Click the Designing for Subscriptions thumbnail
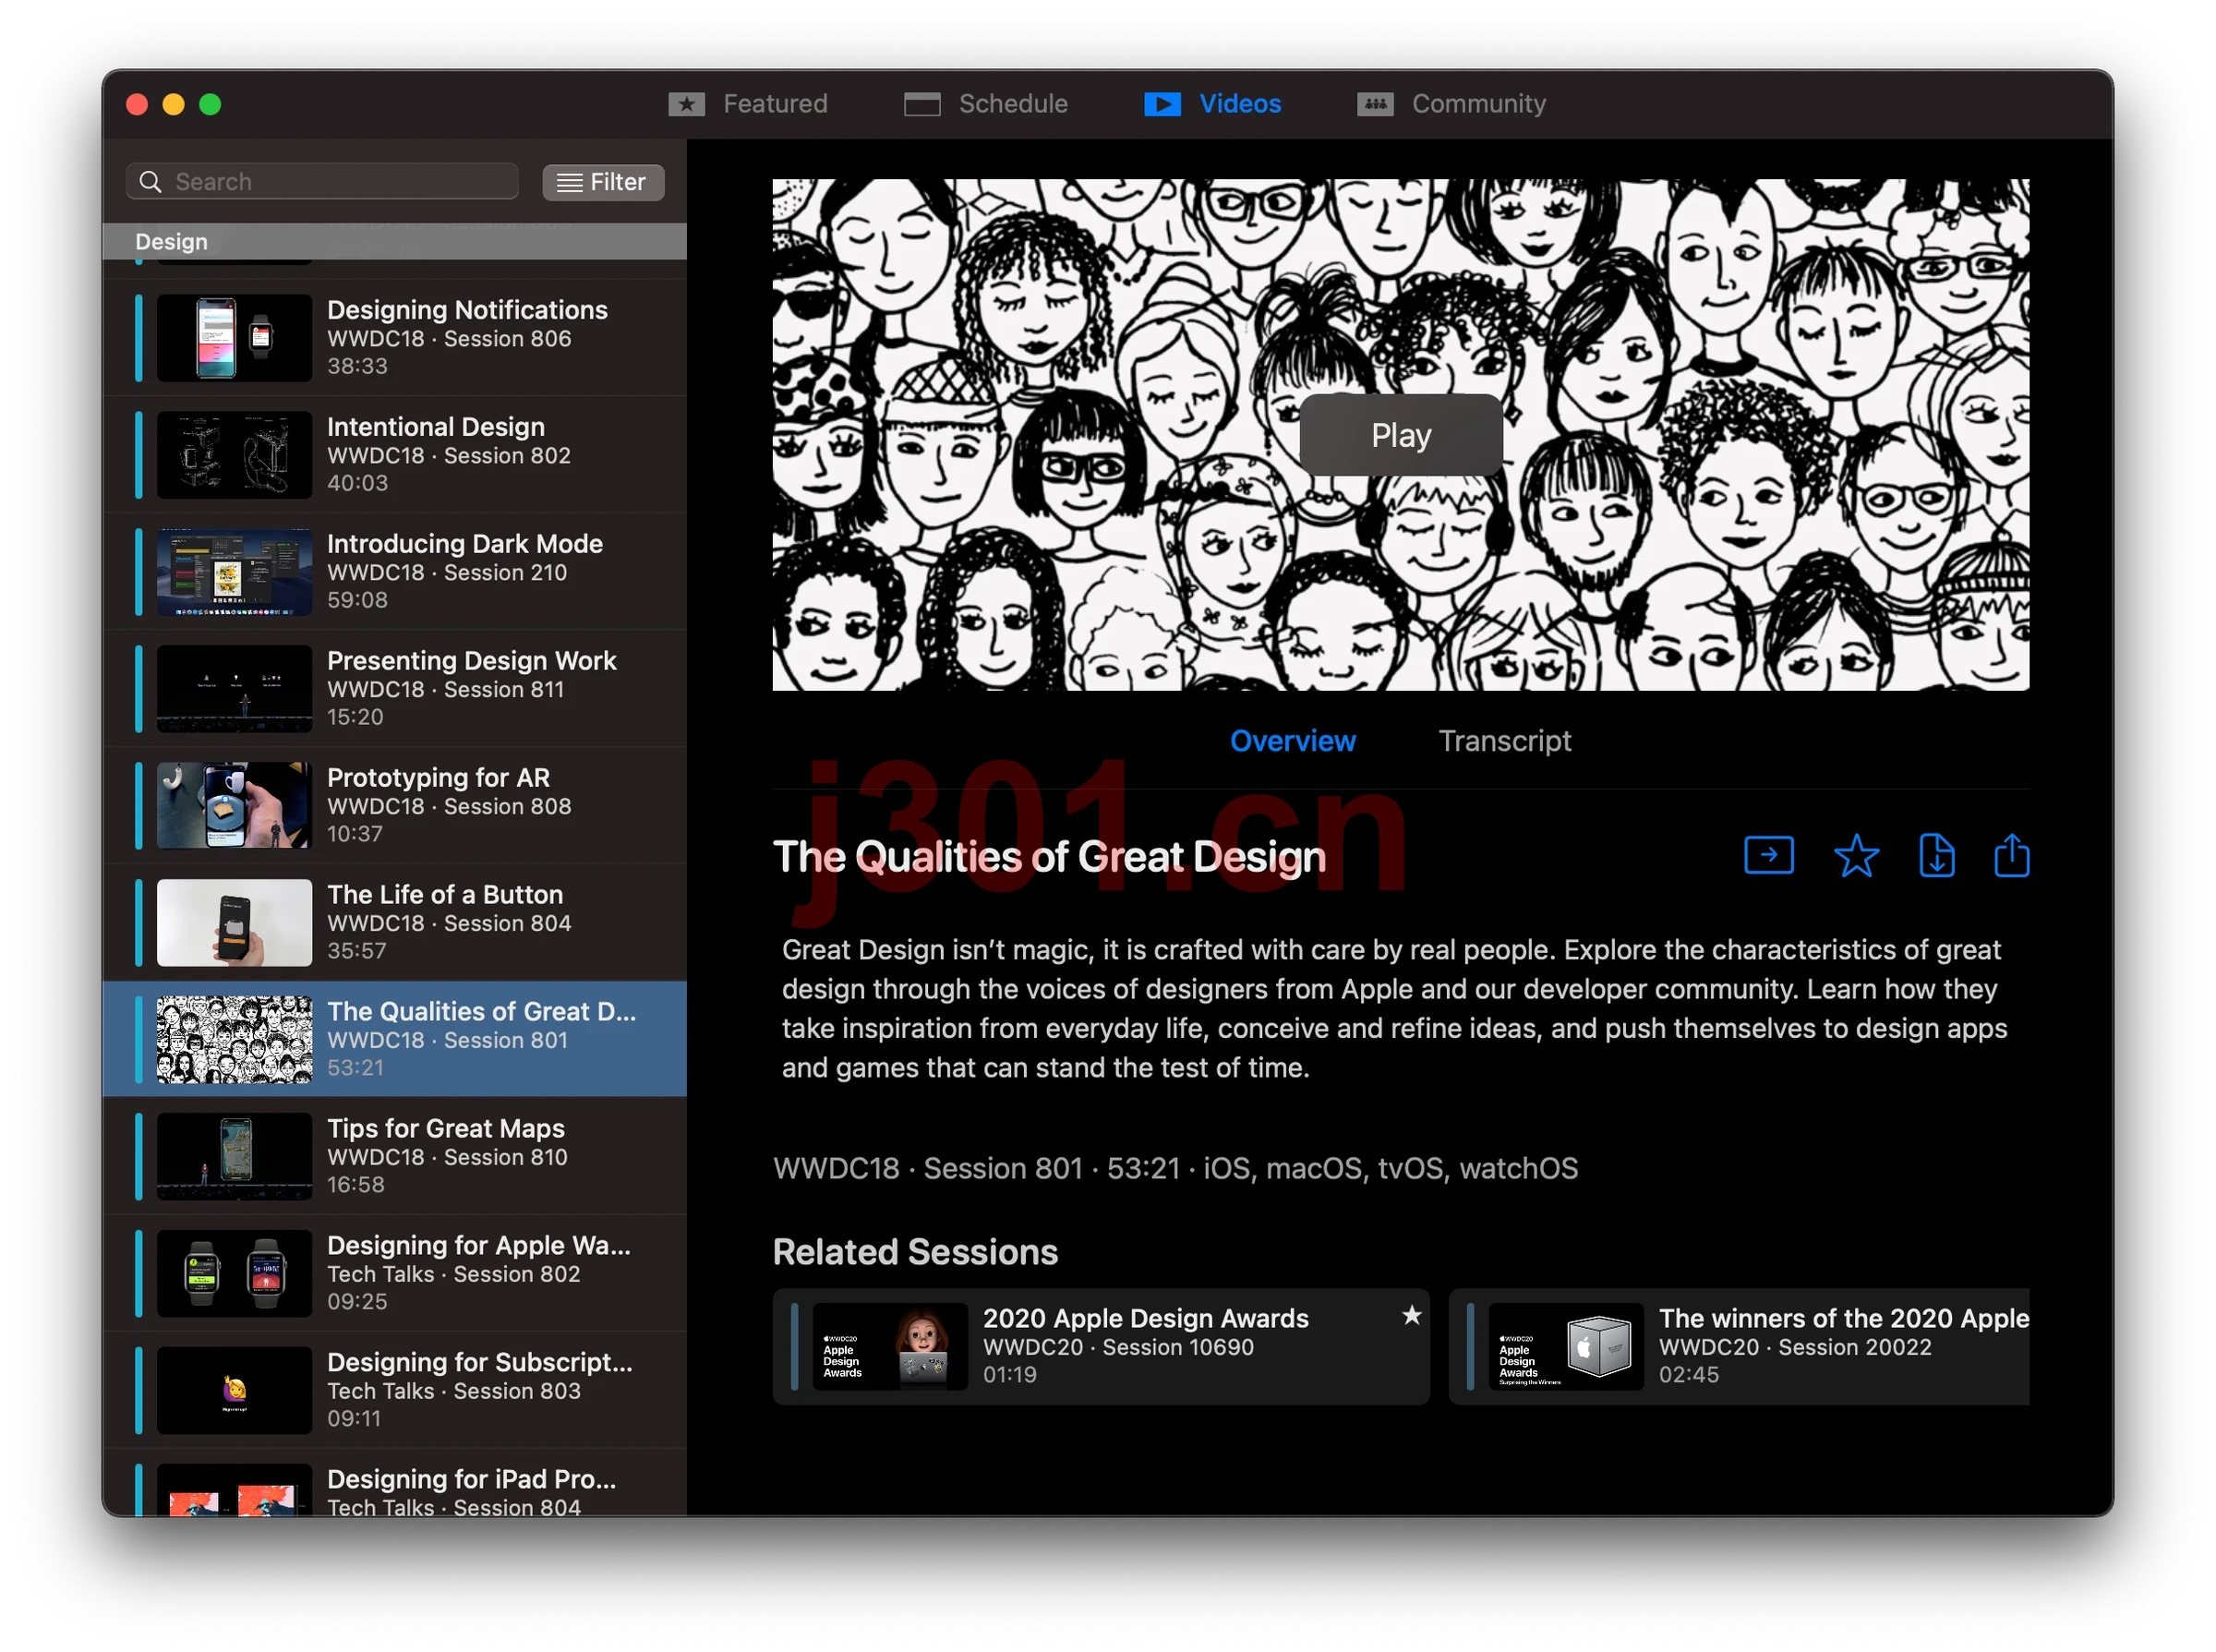 coord(234,1391)
